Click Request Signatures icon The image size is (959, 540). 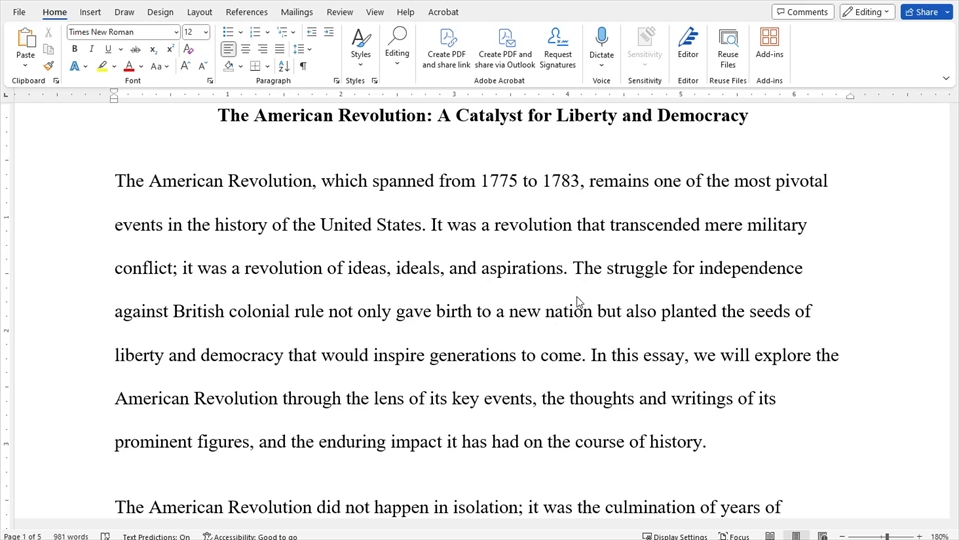[557, 38]
